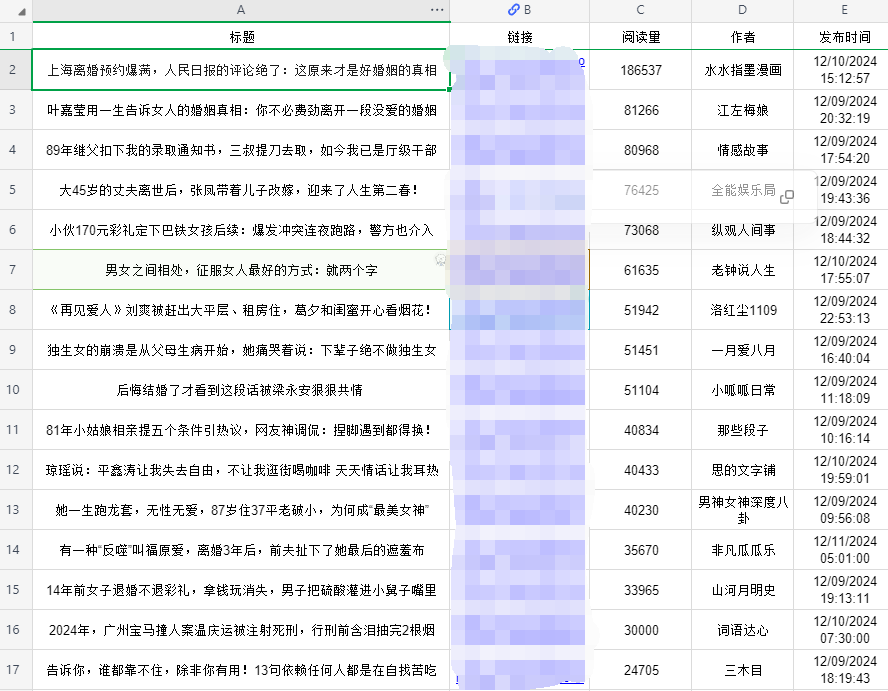Select author cell 小呱呱日常
The width and height of the screenshot is (888, 691).
tap(742, 390)
